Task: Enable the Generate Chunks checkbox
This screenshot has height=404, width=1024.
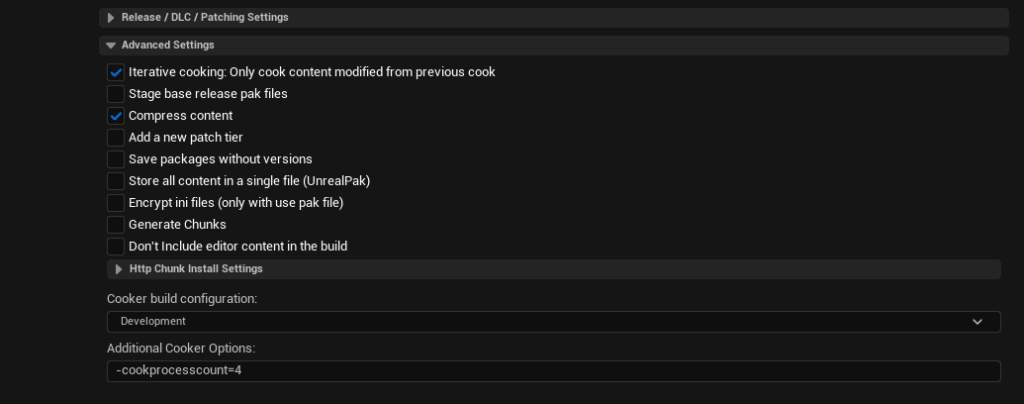Action: [x=116, y=225]
